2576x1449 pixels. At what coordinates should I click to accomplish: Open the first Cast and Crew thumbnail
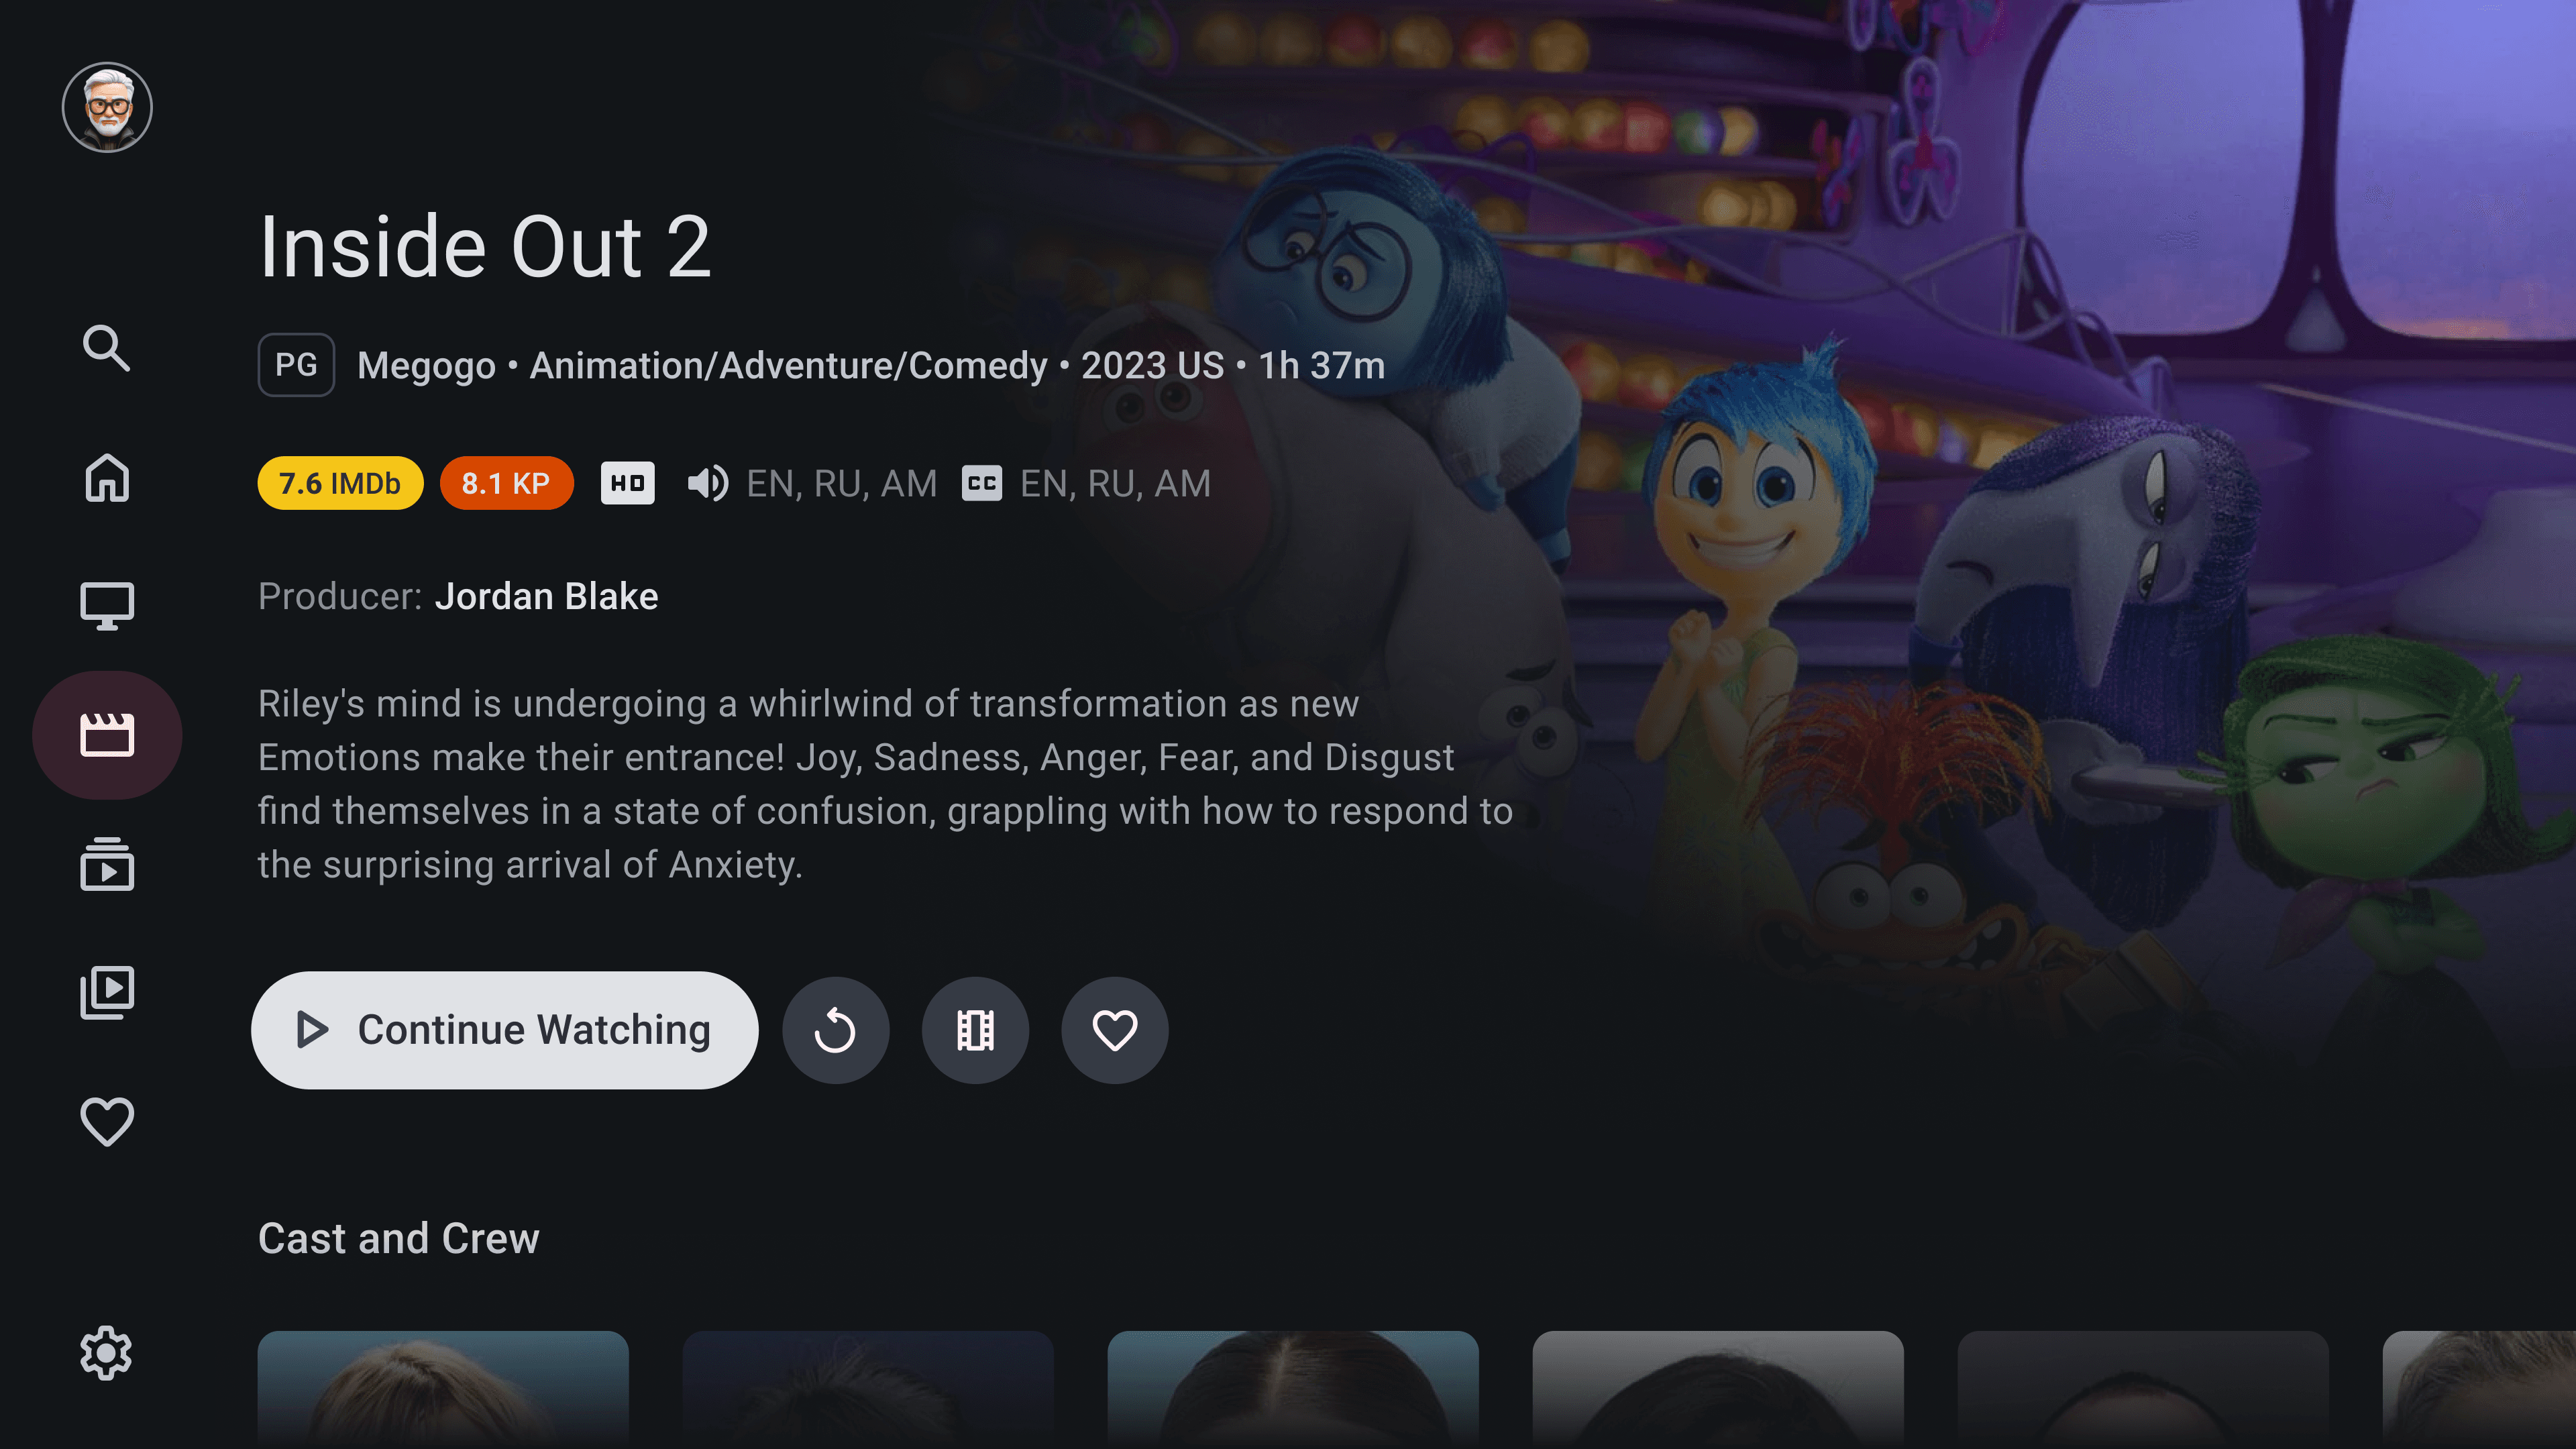(443, 1389)
